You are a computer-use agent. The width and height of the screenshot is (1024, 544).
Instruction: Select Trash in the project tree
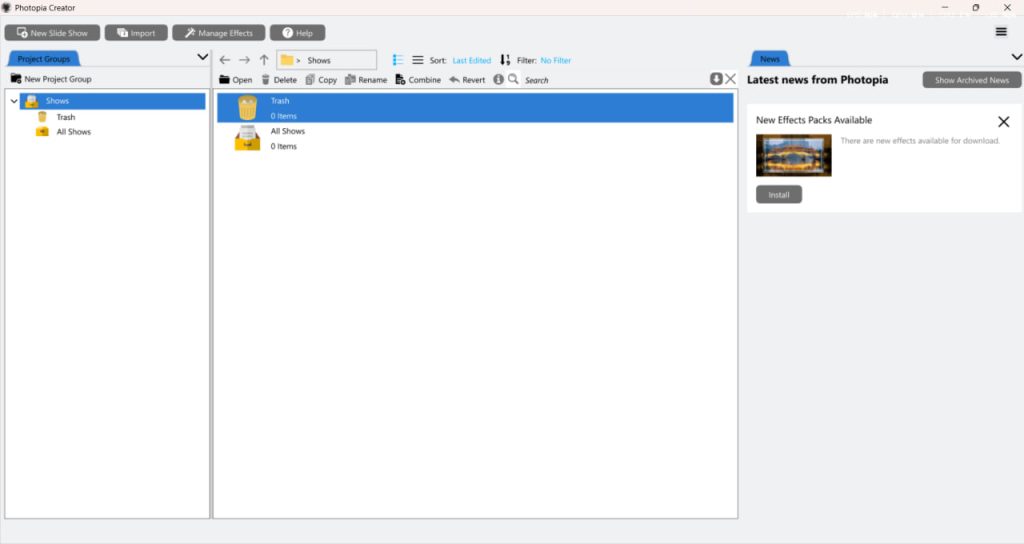[65, 117]
